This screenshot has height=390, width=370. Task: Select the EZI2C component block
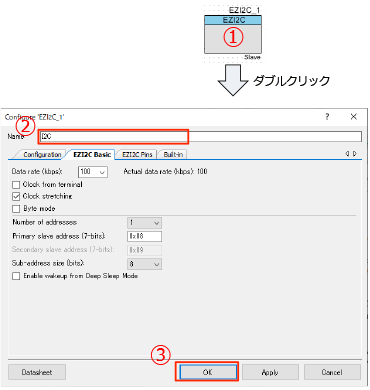point(233,34)
